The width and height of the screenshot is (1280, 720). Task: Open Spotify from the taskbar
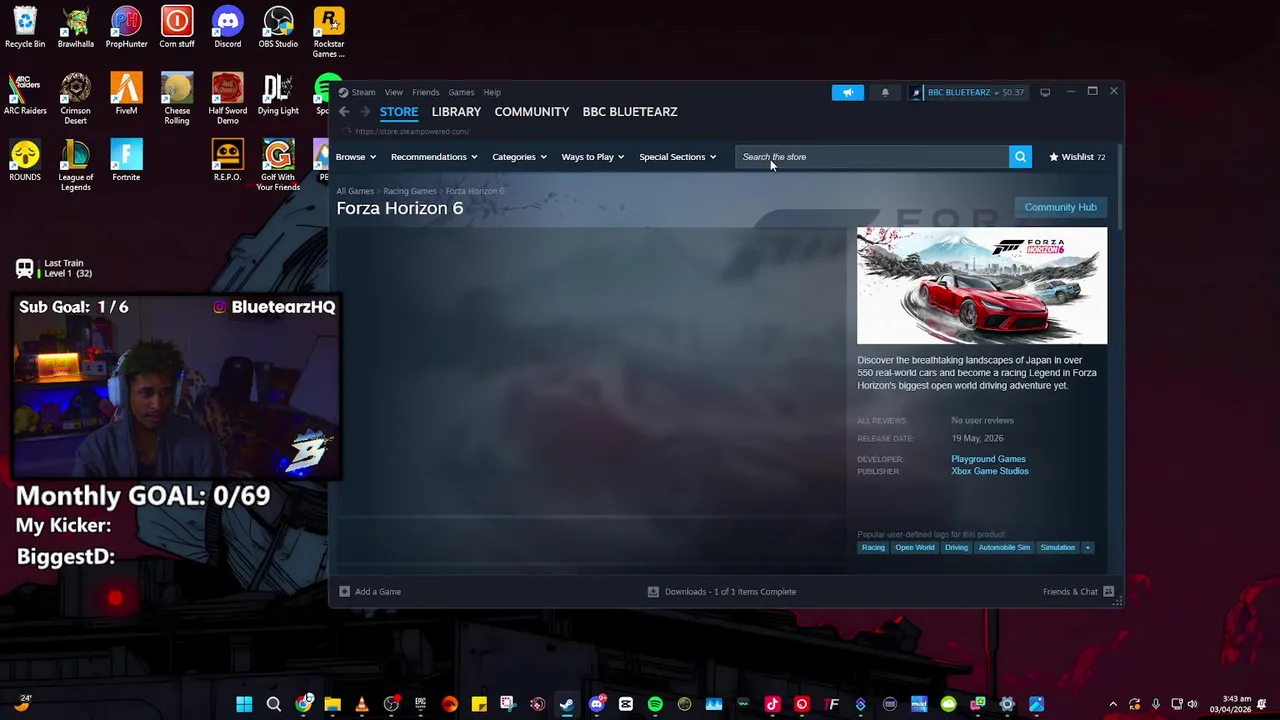[x=655, y=704]
